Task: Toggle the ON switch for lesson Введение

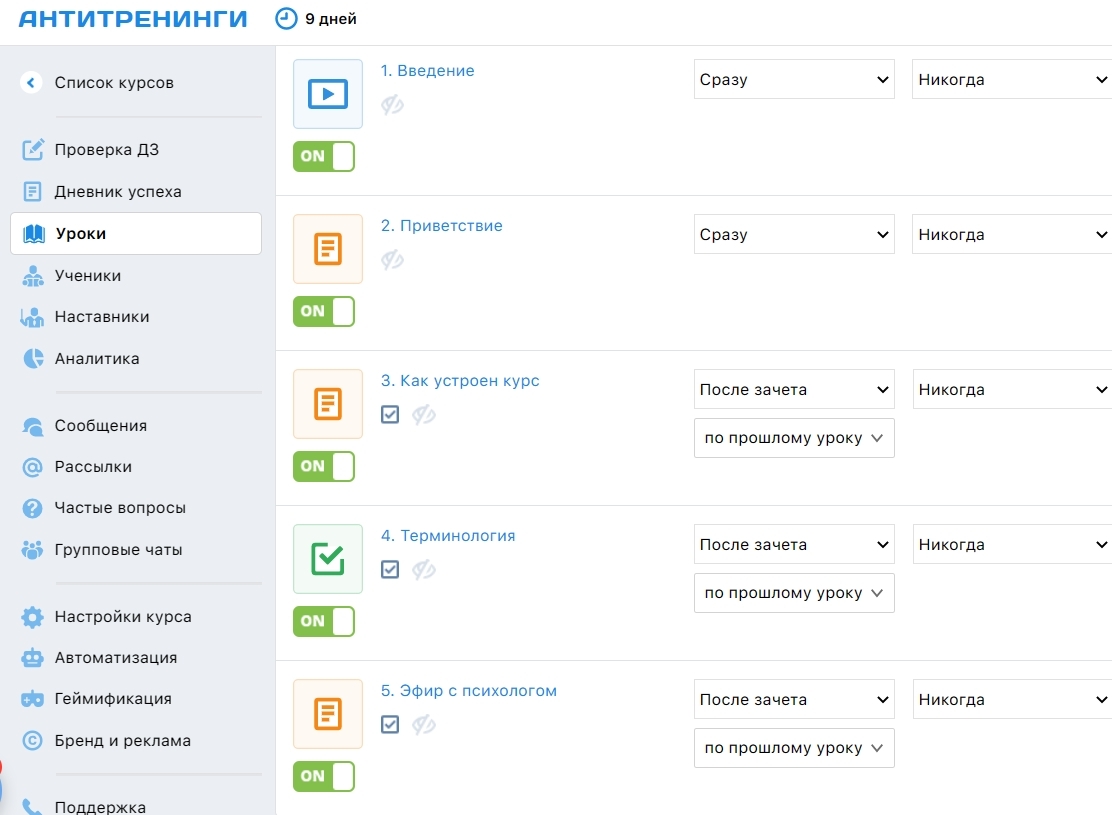Action: (324, 157)
